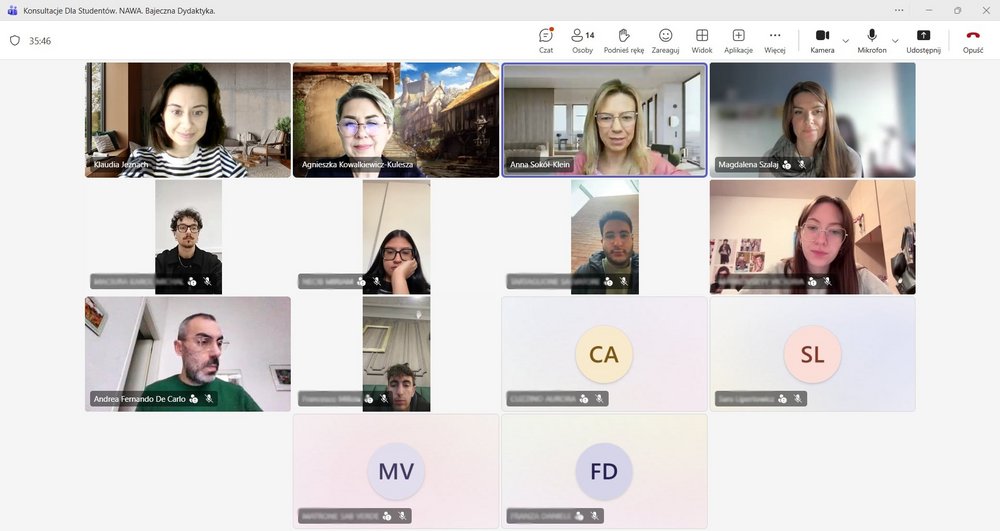Viewport: 1000px width, 531px height.
Task: Show the Osoby participants list
Action: (582, 41)
